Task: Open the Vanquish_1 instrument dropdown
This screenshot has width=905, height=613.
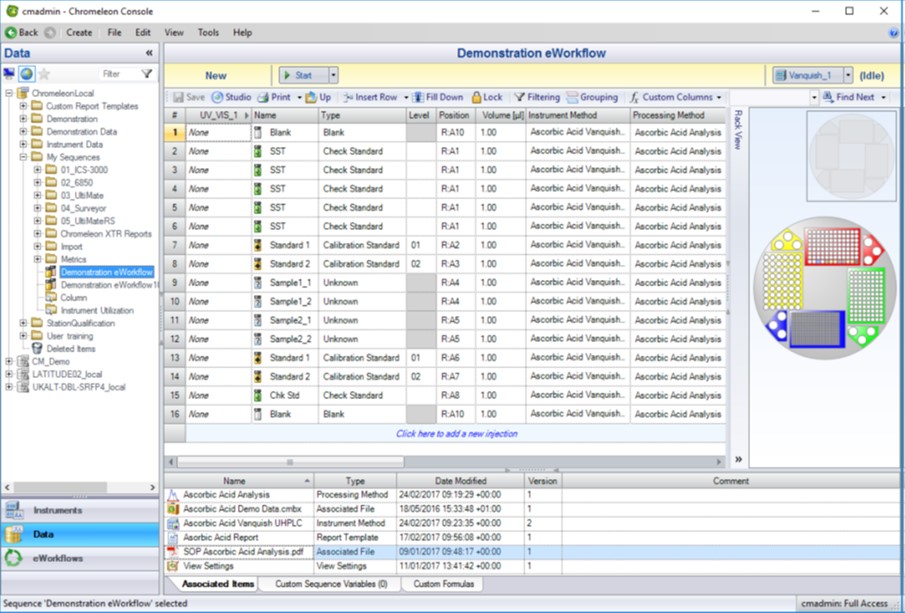Action: [848, 75]
